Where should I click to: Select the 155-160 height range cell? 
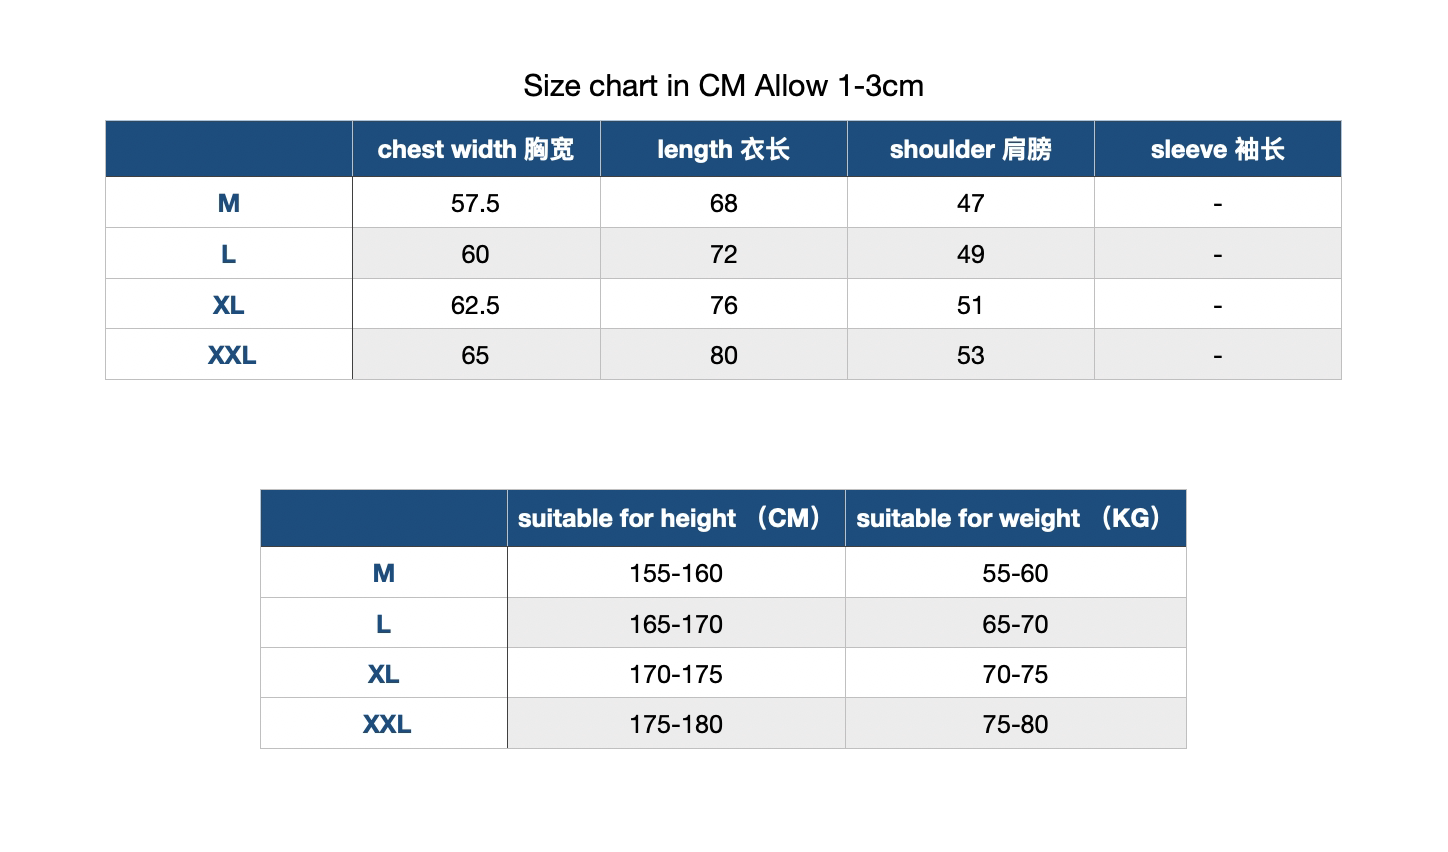coord(675,574)
